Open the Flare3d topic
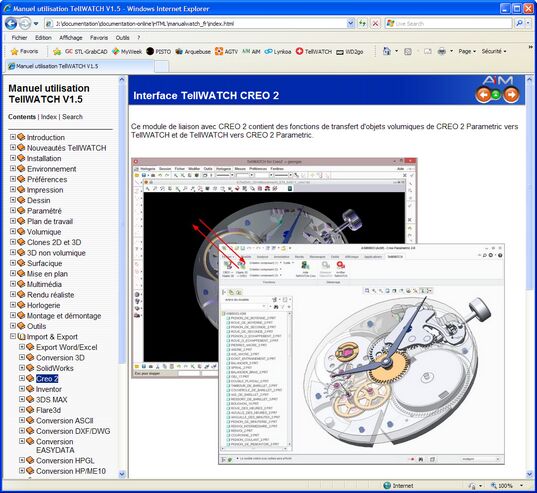Screen dimensions: 537x493 pos(48,410)
